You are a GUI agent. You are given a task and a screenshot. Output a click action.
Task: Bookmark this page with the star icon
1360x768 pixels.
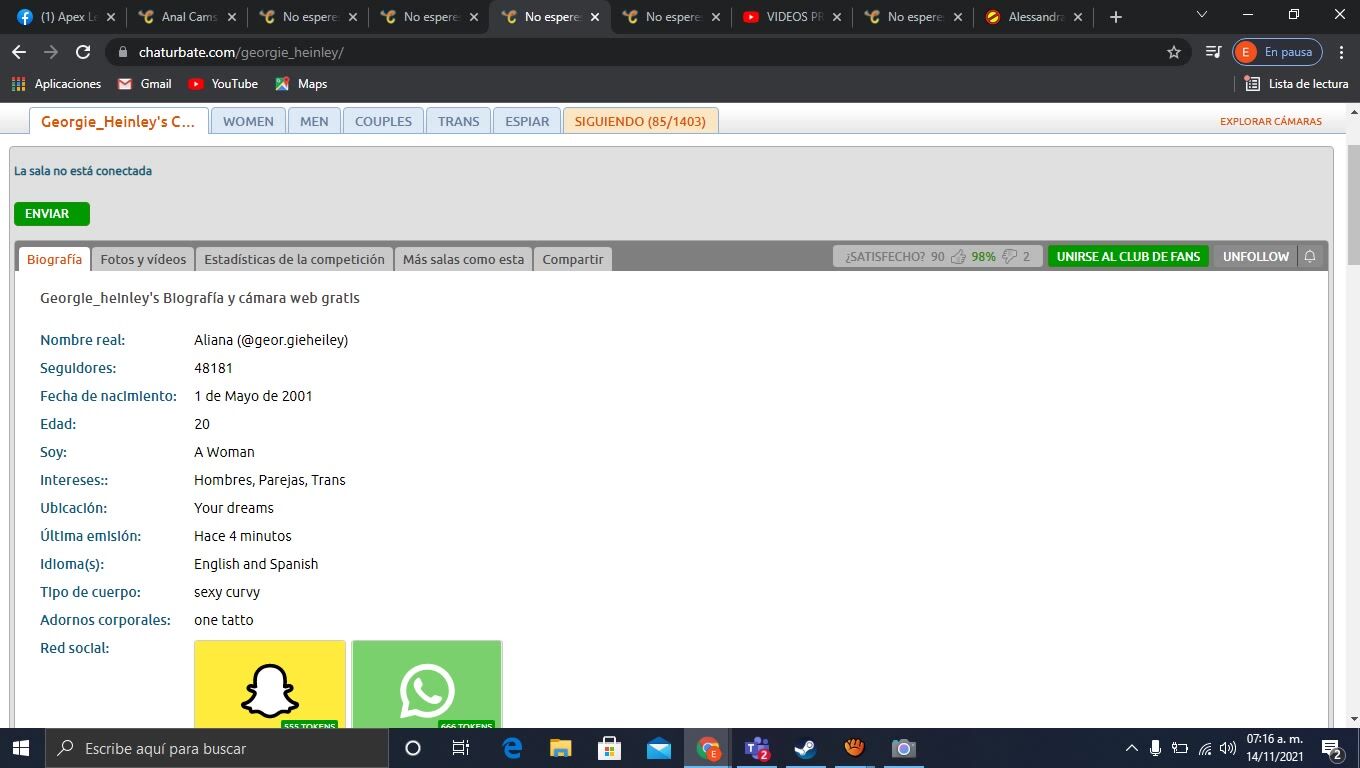point(1174,52)
